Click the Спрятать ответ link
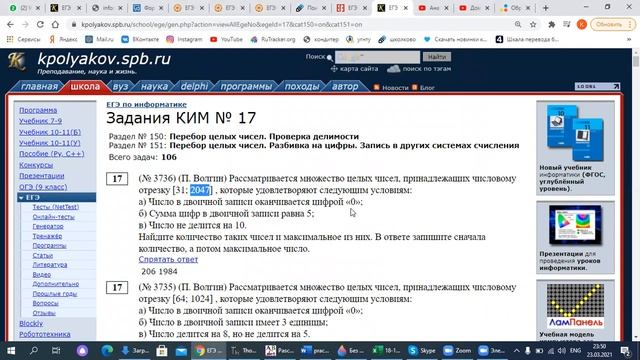 point(168,259)
